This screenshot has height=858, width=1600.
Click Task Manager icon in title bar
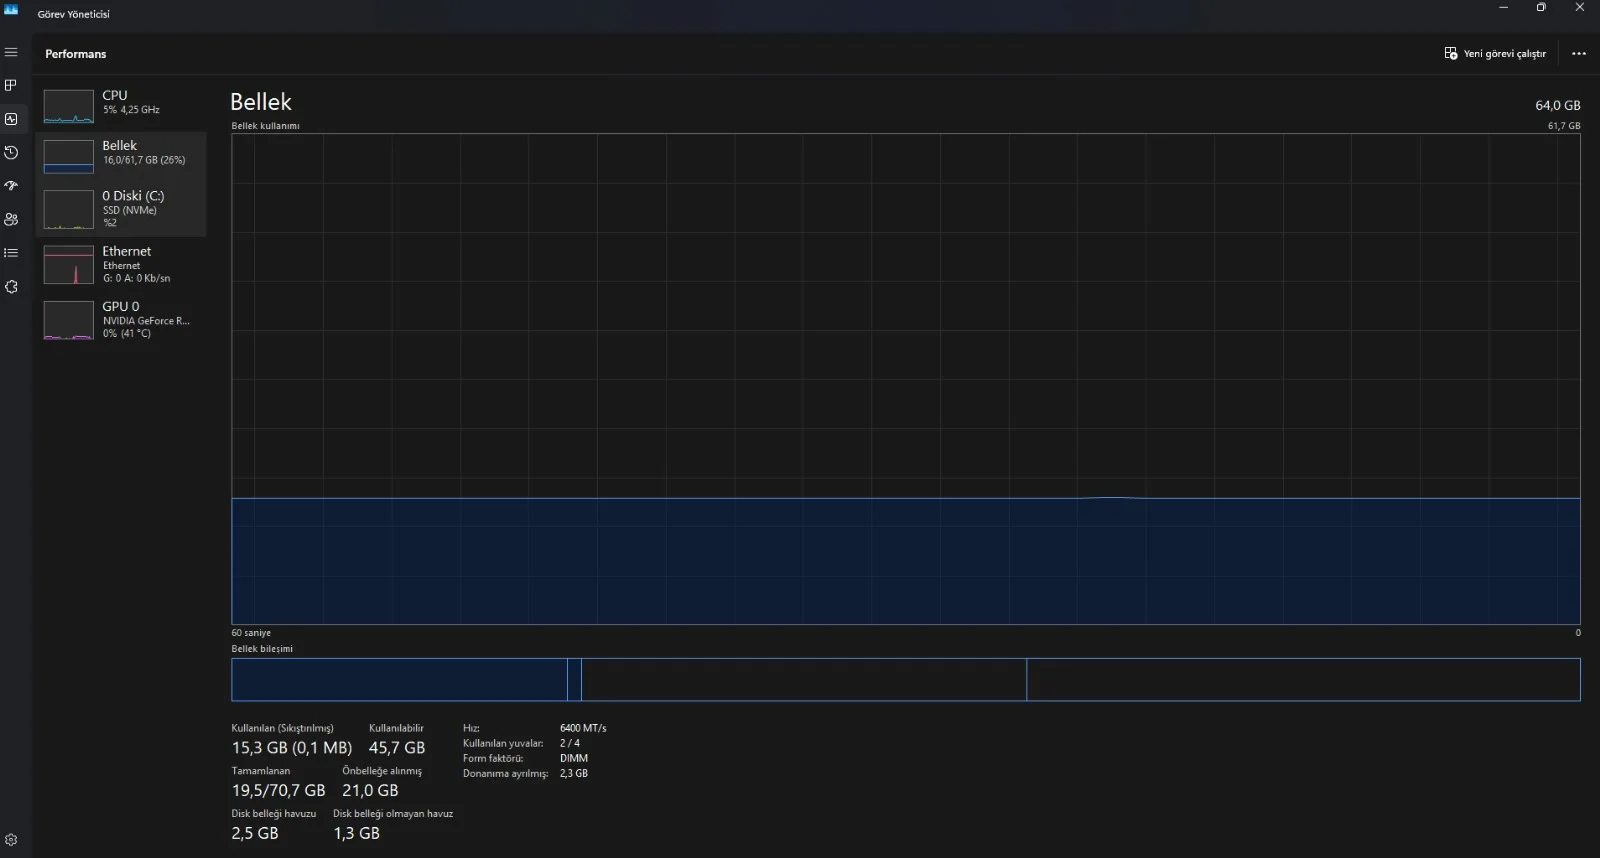[x=11, y=9]
